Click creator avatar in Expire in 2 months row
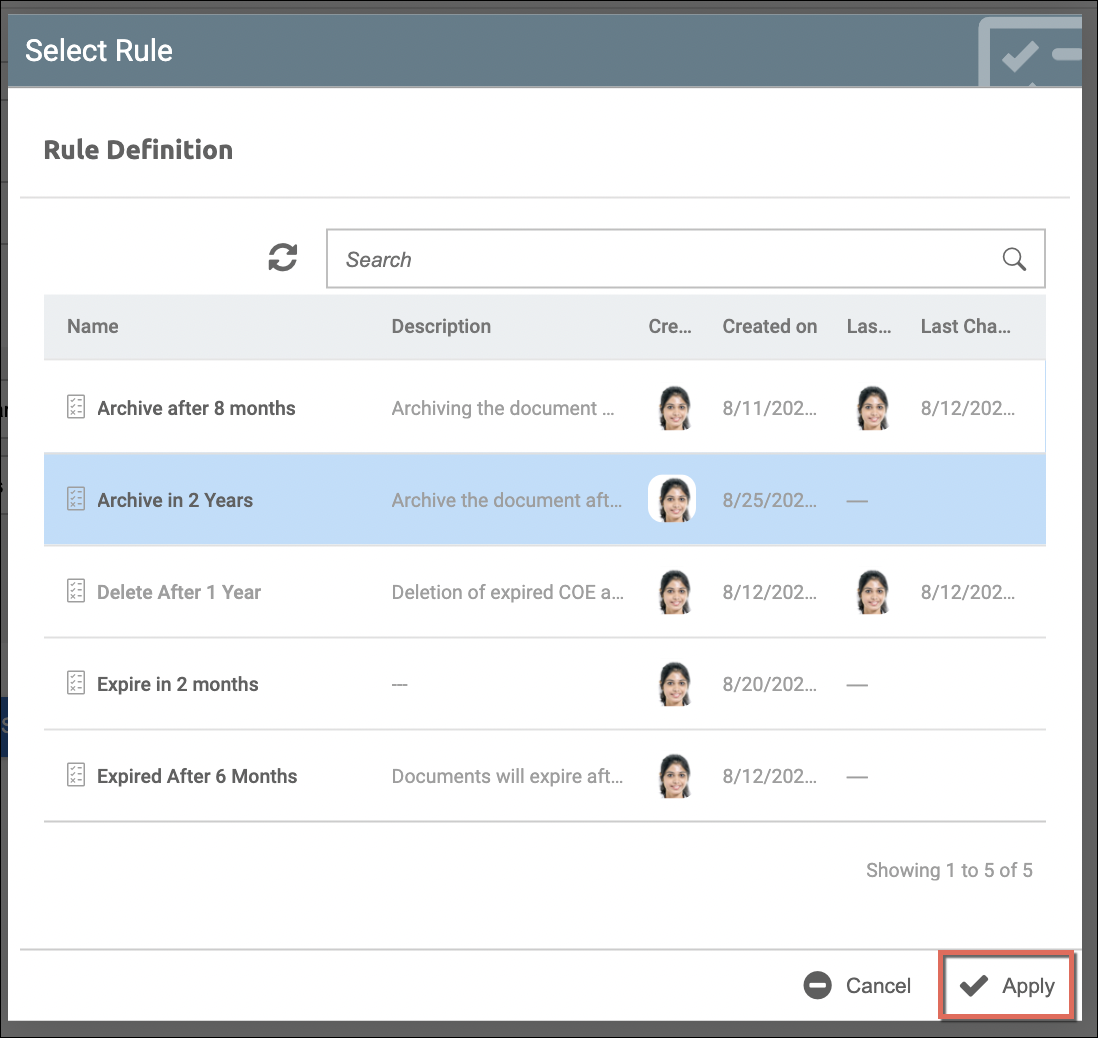 click(x=675, y=684)
